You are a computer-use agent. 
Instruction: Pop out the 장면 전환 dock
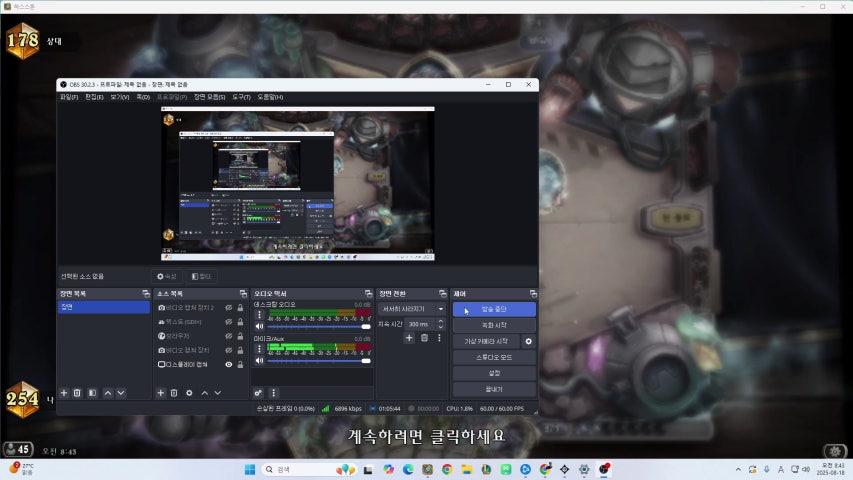coord(442,293)
